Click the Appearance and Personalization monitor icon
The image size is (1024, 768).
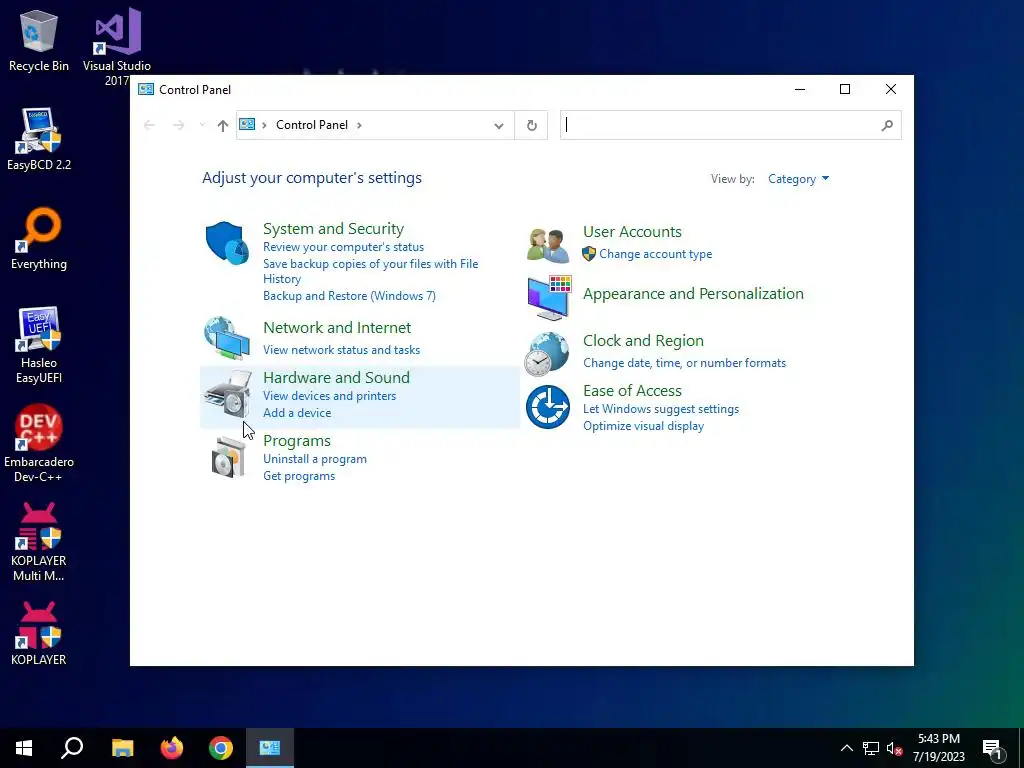pyautogui.click(x=549, y=298)
